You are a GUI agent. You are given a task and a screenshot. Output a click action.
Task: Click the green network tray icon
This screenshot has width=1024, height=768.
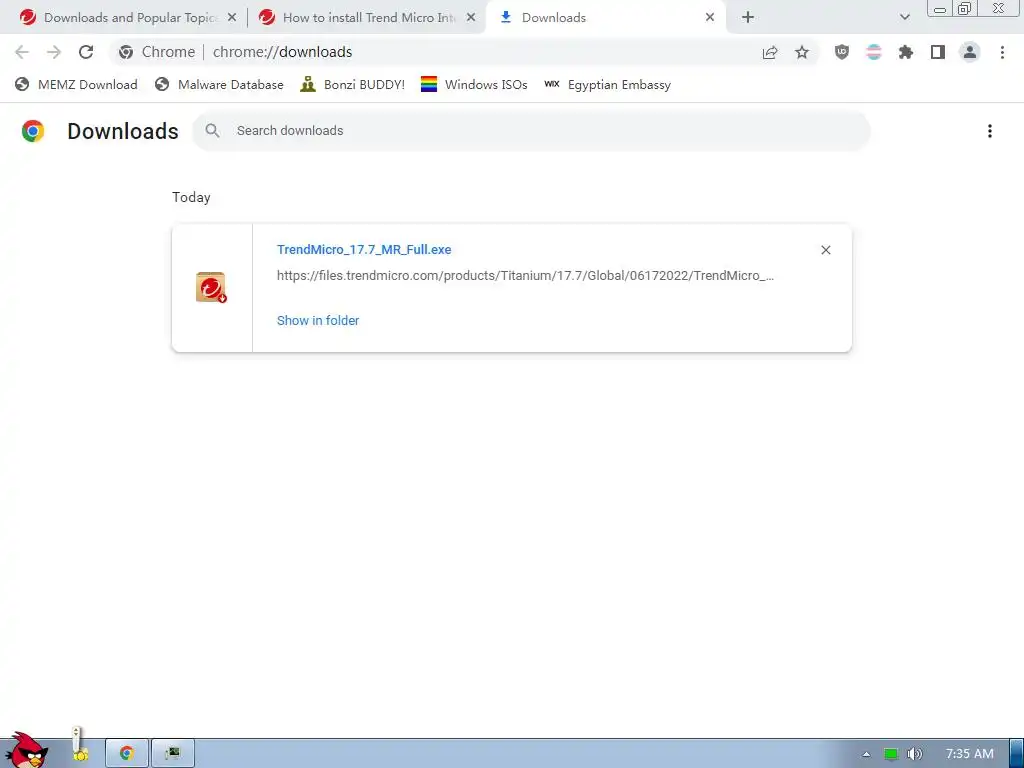891,754
